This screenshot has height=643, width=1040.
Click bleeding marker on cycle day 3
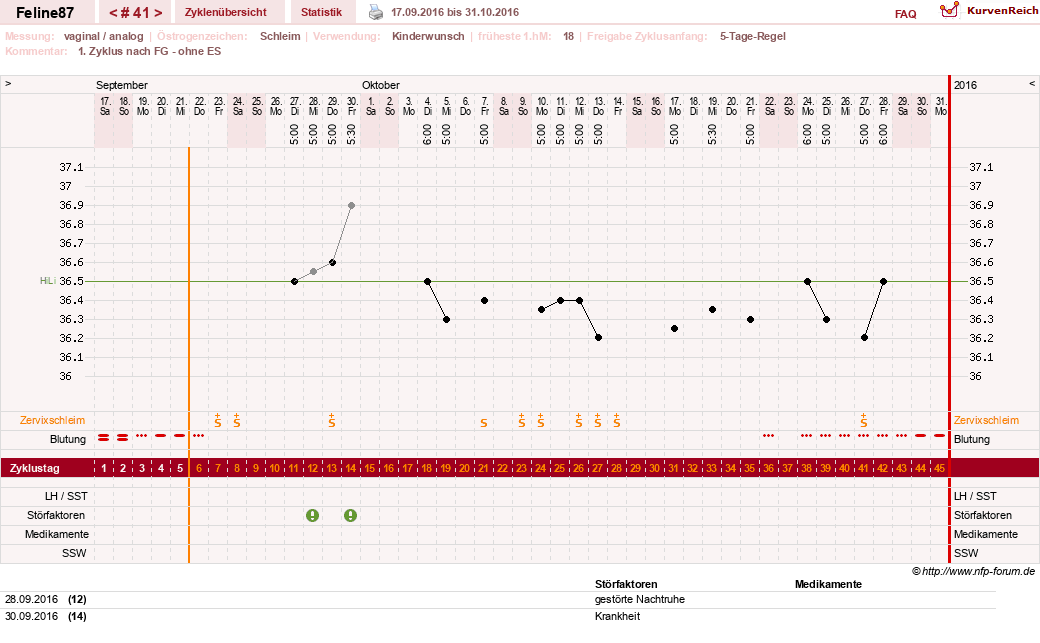(x=141, y=436)
